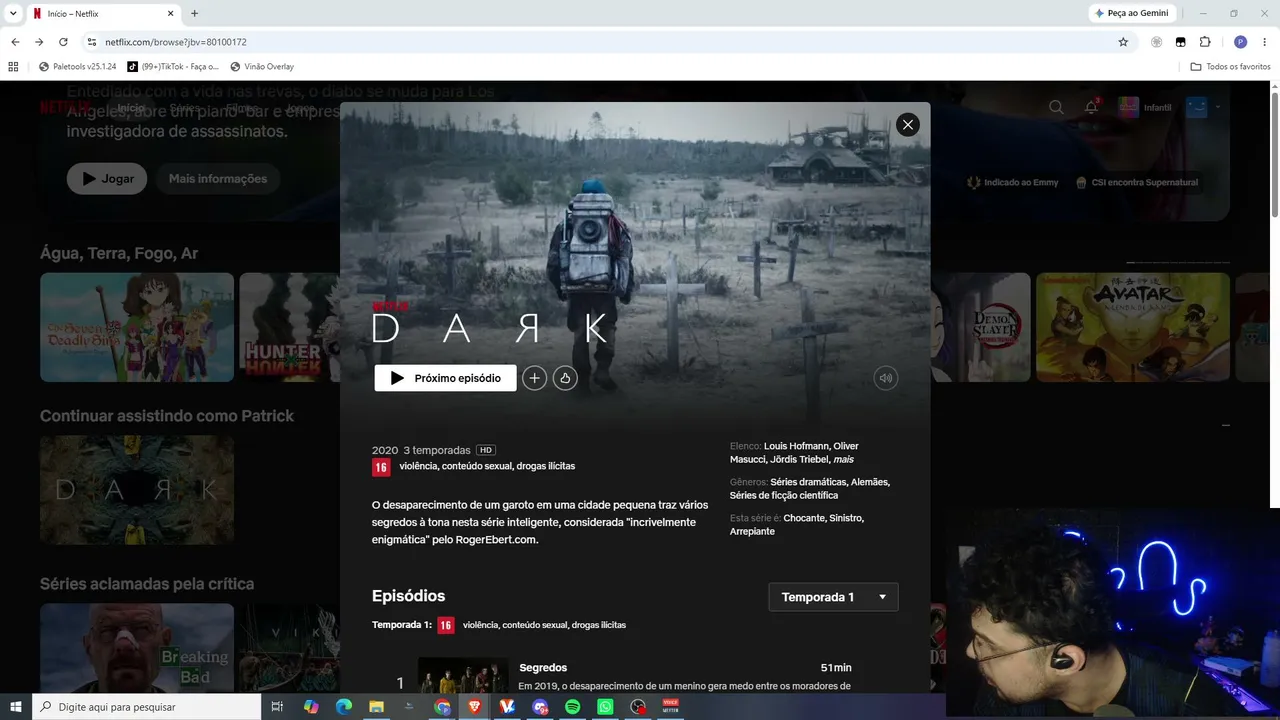This screenshot has width=1280, height=720.
Task: Launch Microsoft Copilot from the taskbar
Action: tap(311, 707)
